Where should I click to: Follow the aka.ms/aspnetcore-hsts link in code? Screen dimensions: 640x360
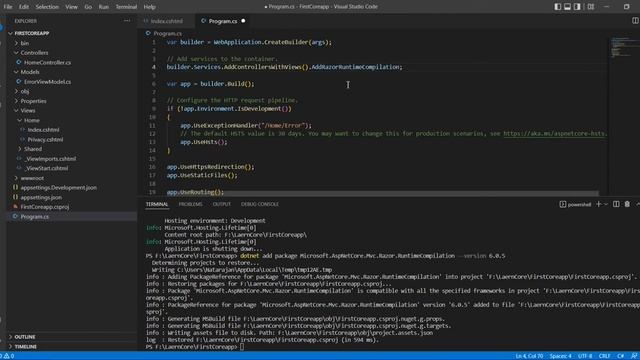click(554, 133)
